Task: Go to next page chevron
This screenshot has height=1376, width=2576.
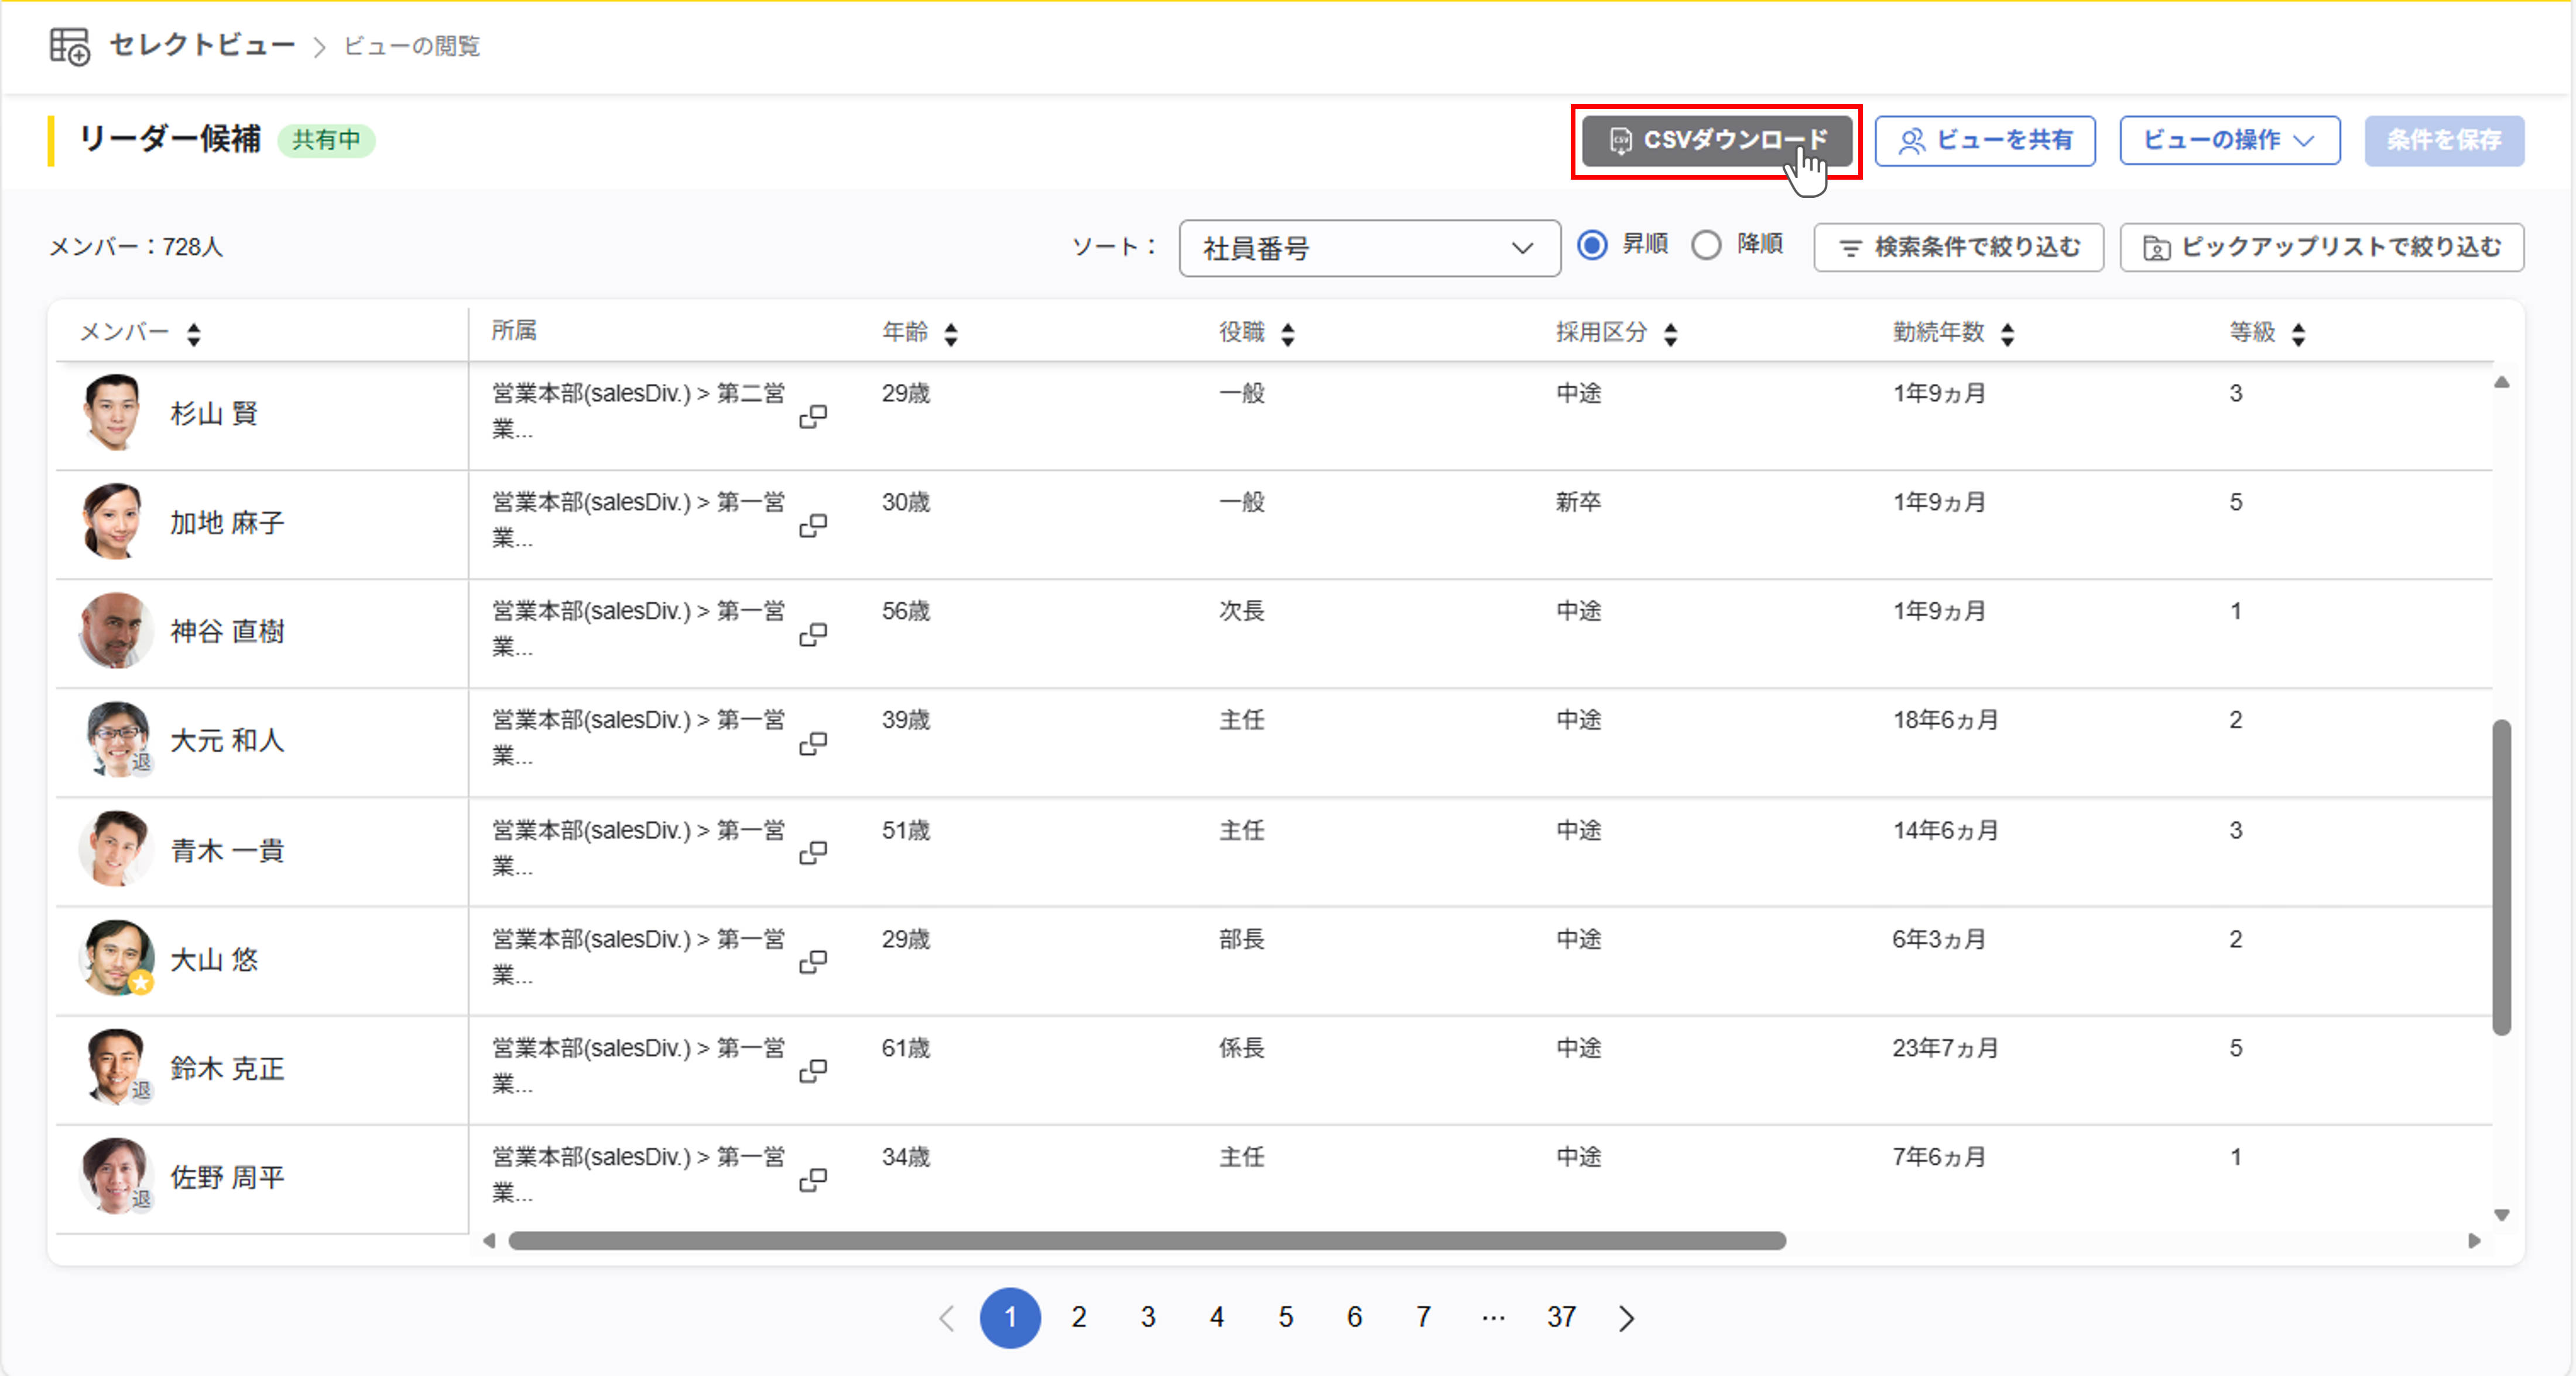Action: point(1626,1318)
